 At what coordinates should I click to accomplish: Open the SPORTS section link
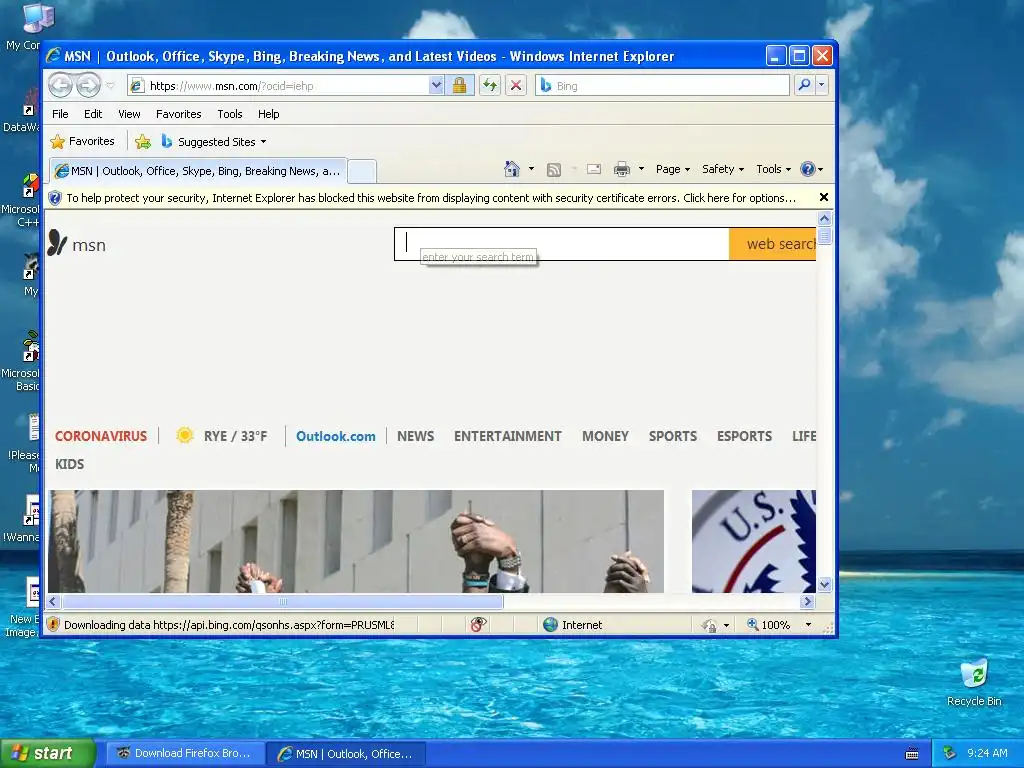pyautogui.click(x=673, y=436)
